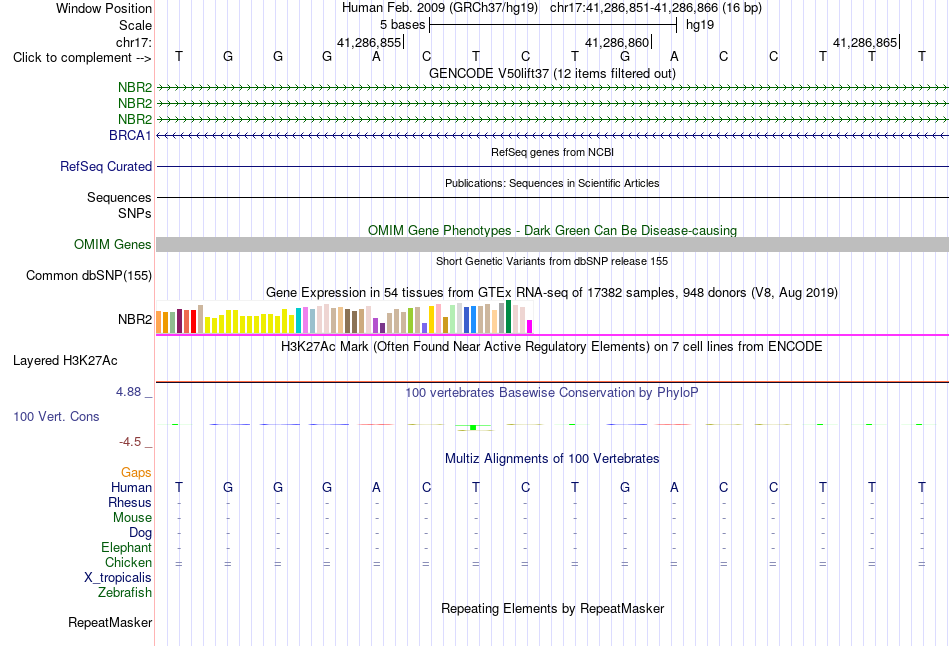The height and width of the screenshot is (646, 950).
Task: Click the chr17: ruler label
Action: (134, 42)
